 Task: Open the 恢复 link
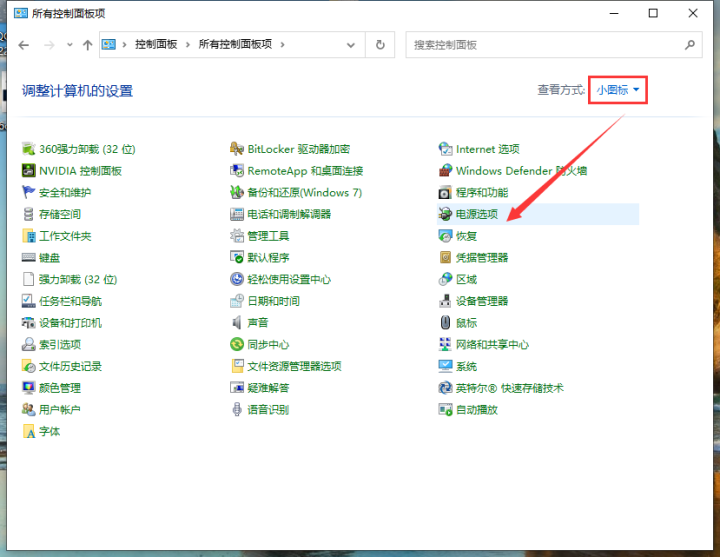(x=466, y=236)
